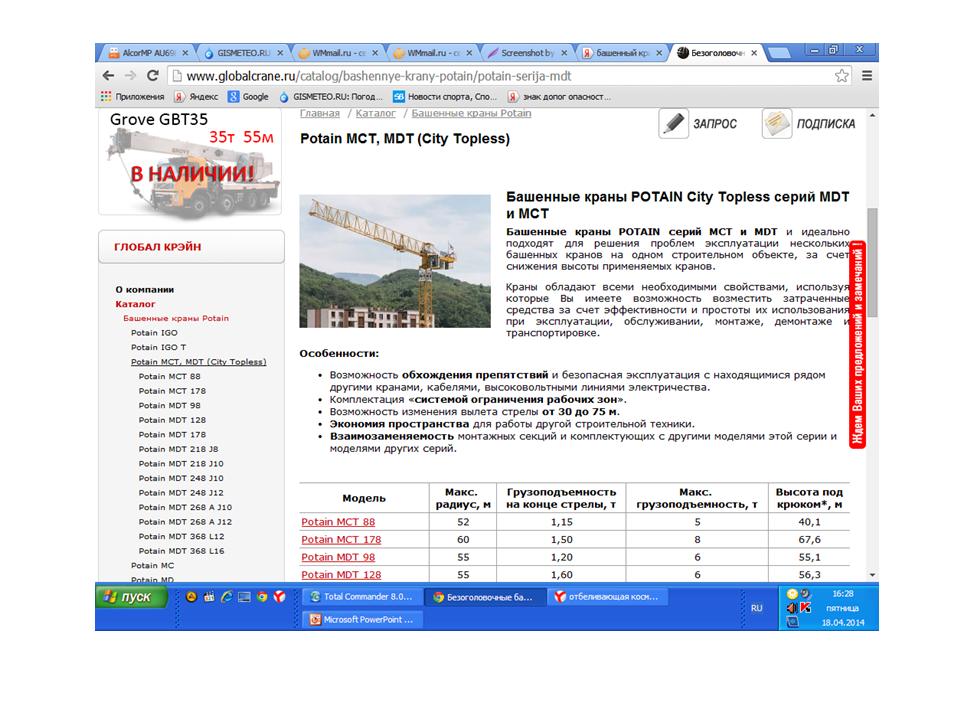Open the Каталог breadcrumb link
Image resolution: width=960 pixels, height=720 pixels.
point(375,113)
